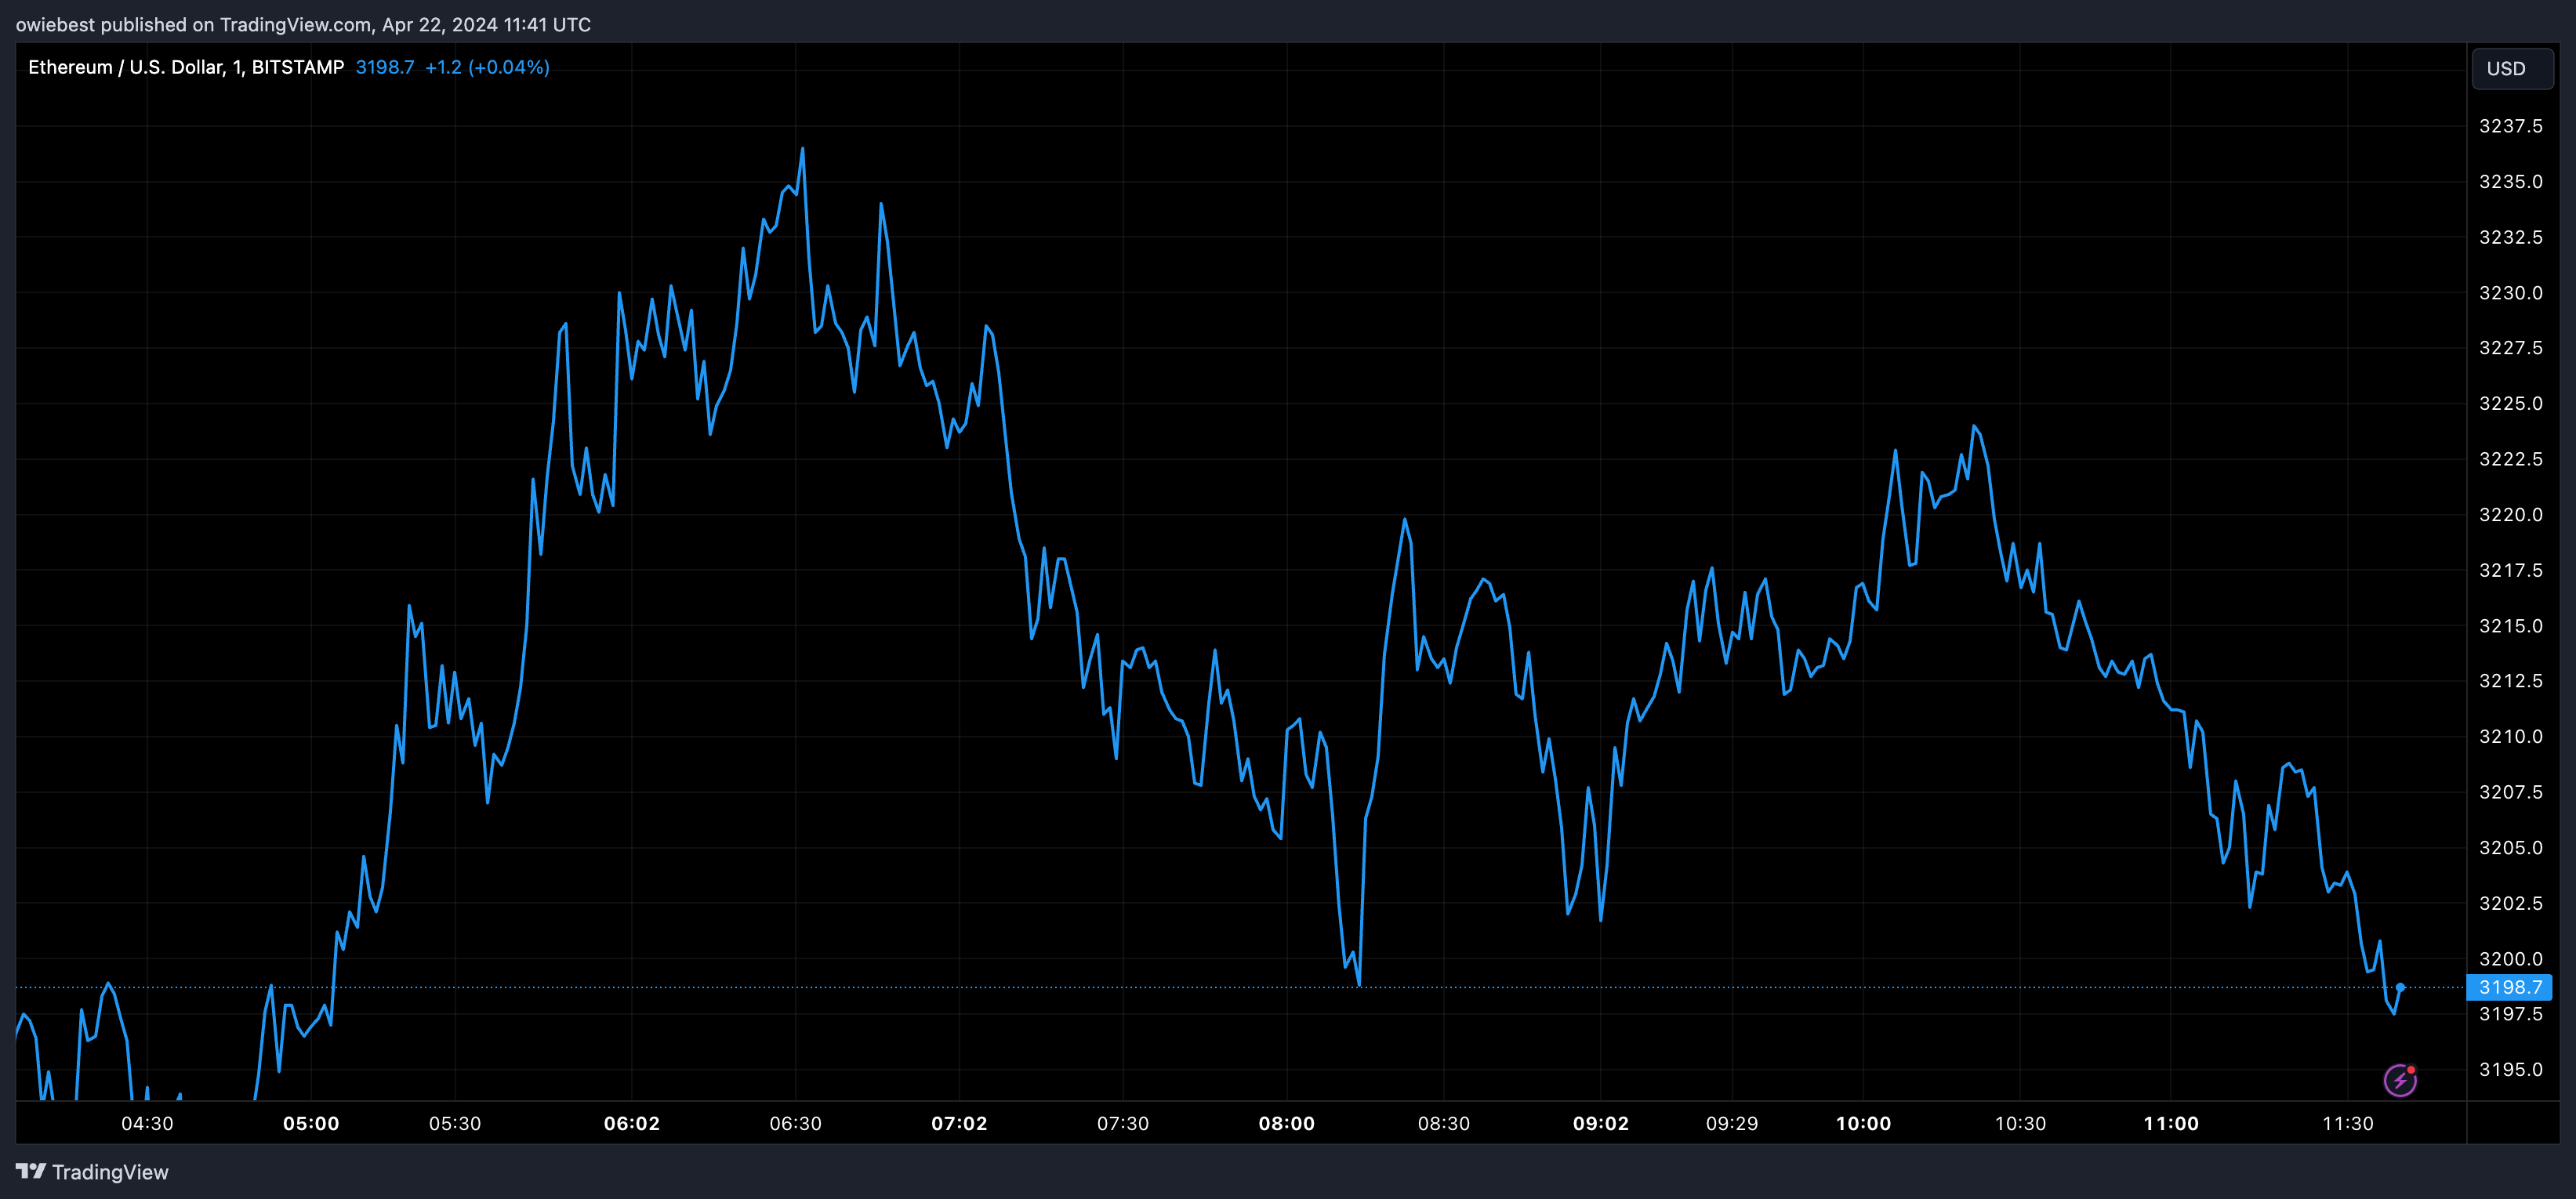Click the 3200.0 price axis label
The width and height of the screenshot is (2576, 1199).
[2510, 959]
